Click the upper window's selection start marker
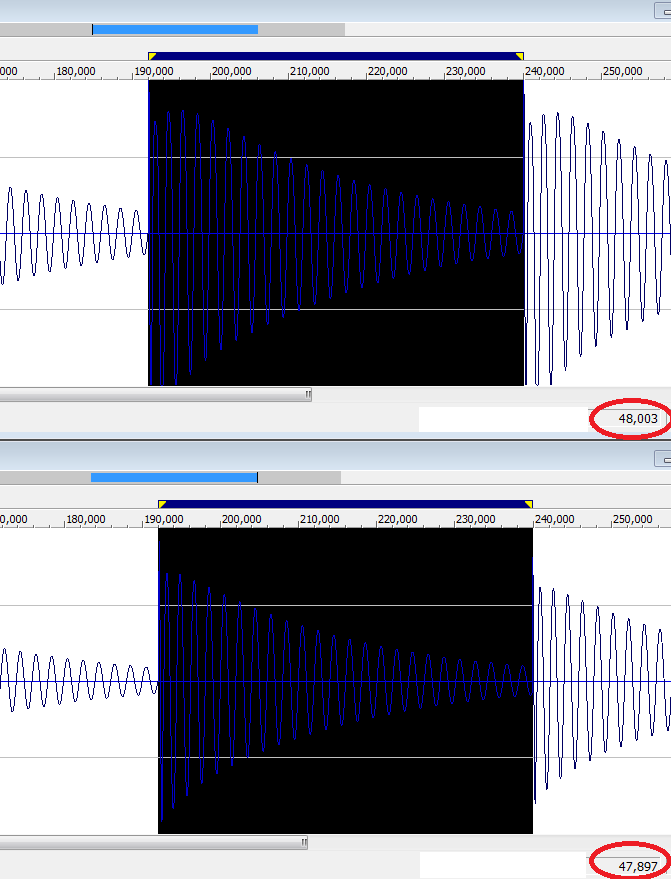This screenshot has height=879, width=671. point(152,56)
